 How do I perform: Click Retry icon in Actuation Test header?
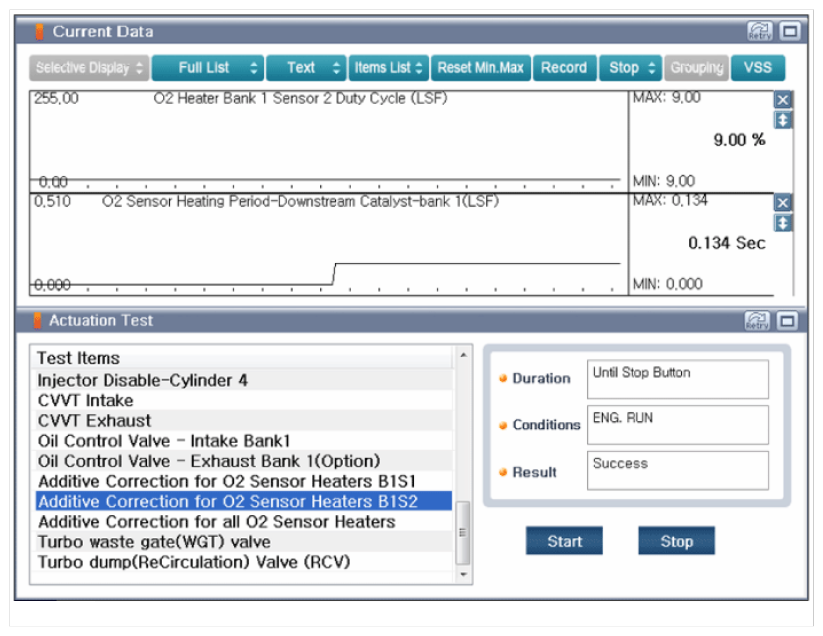pyautogui.click(x=759, y=321)
